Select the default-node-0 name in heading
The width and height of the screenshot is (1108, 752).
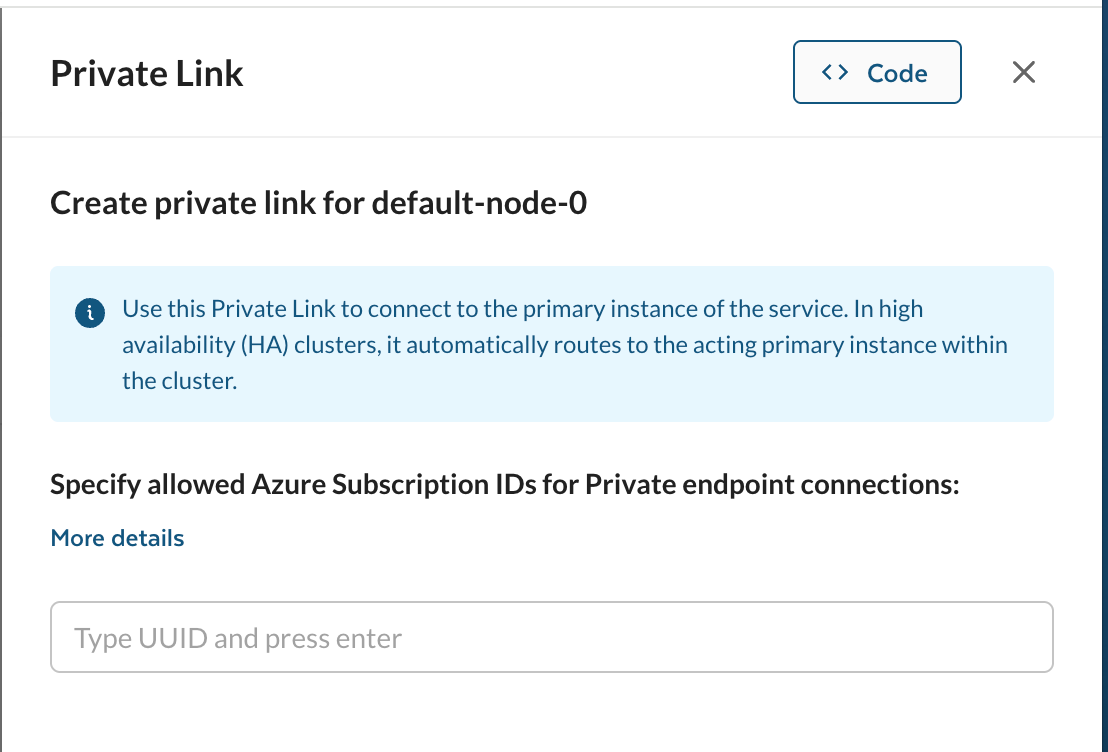pyautogui.click(x=479, y=204)
